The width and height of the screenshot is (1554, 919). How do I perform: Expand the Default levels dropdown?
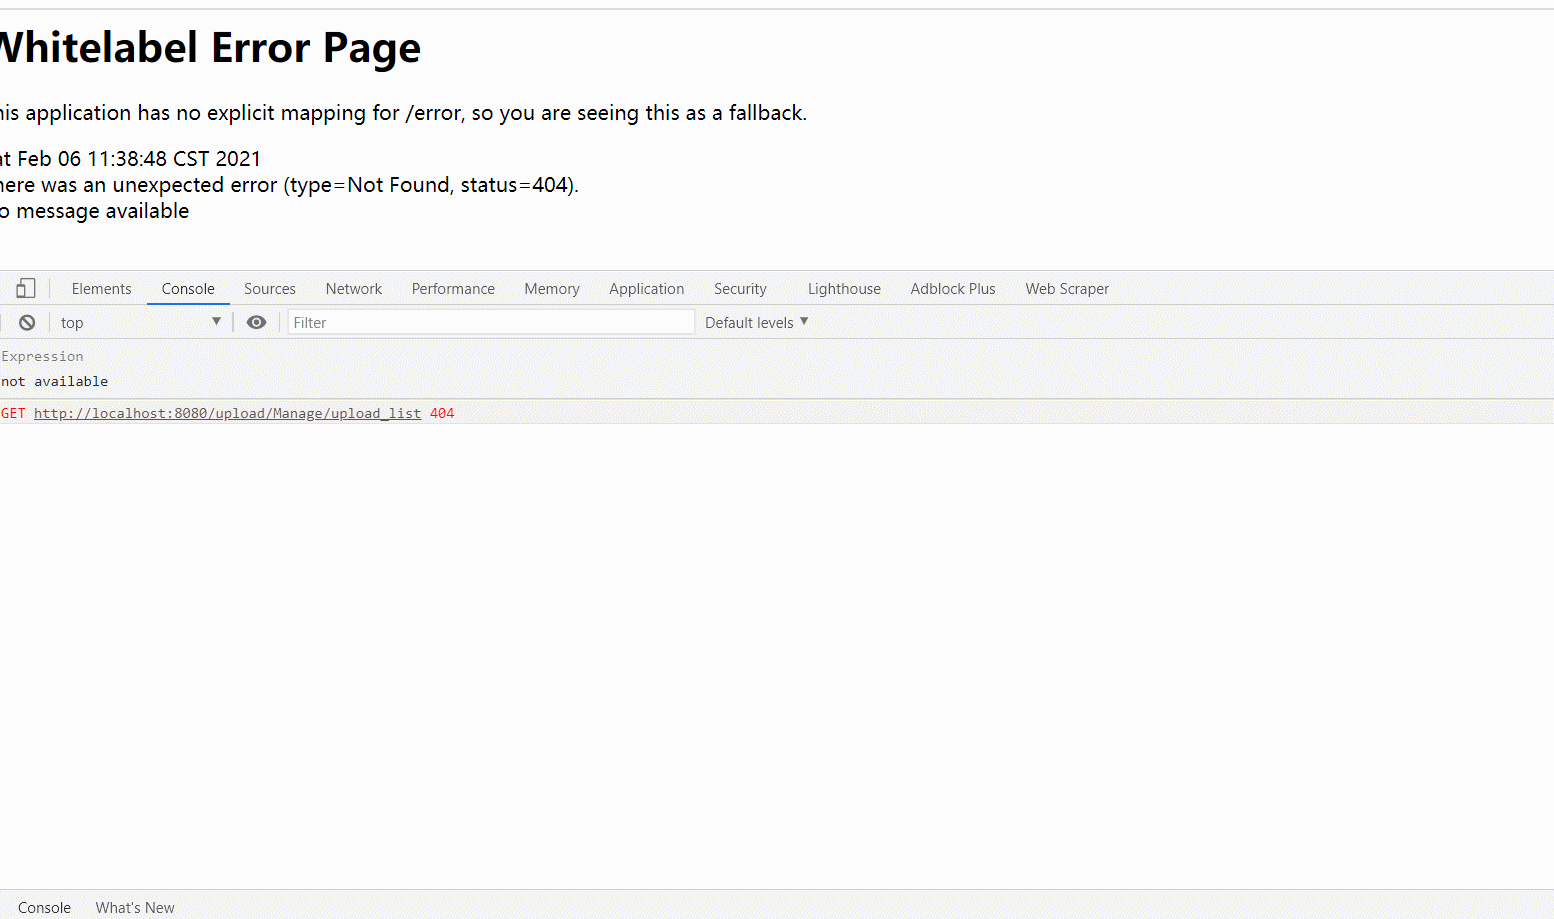(756, 322)
